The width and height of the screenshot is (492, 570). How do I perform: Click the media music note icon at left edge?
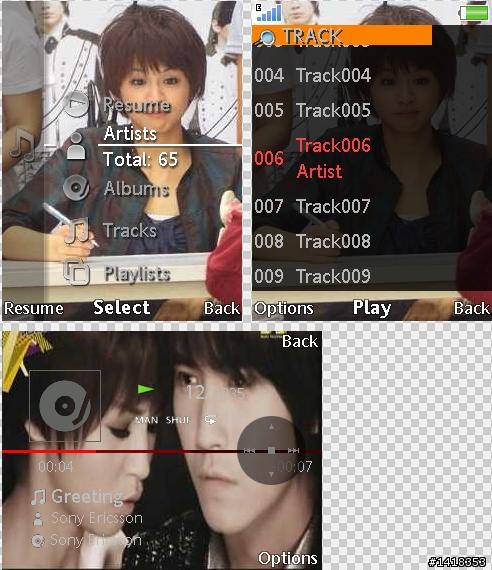[23, 145]
